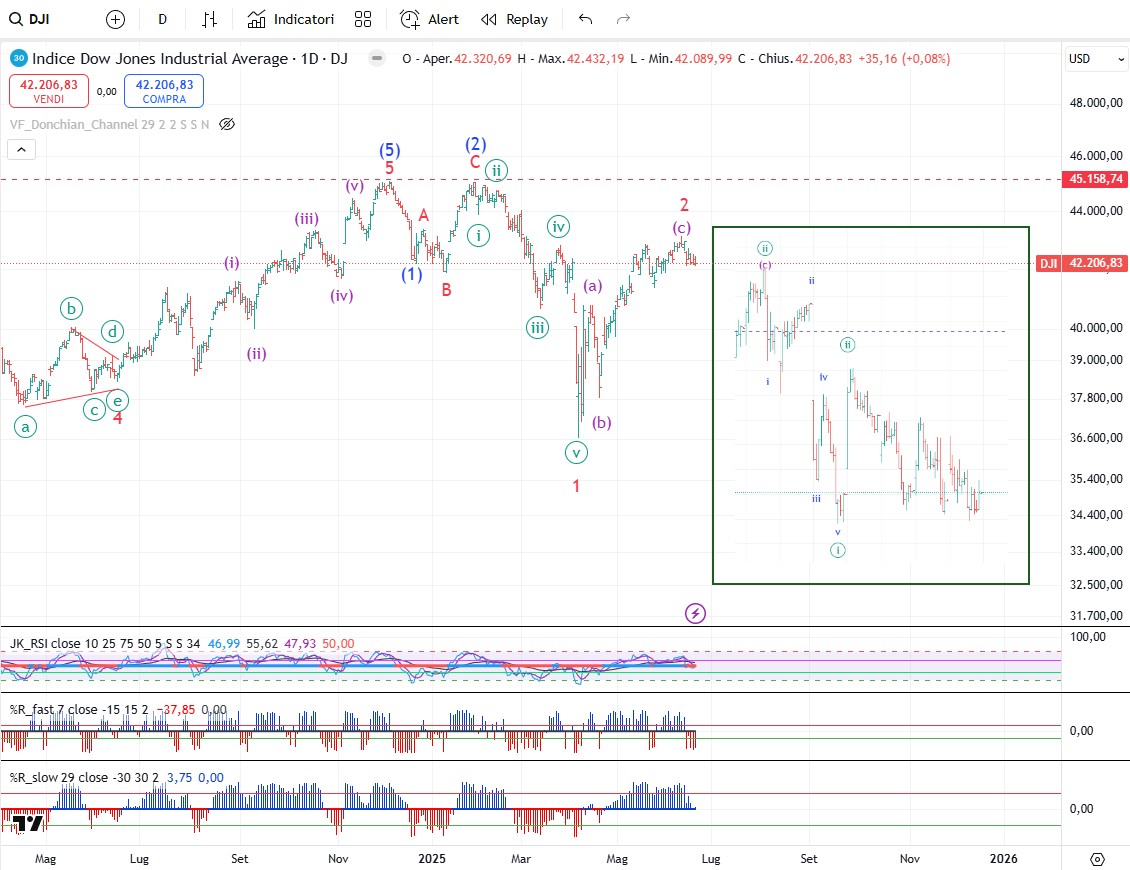Select the VF_Donchian_Channel legend name
Screen dimensions: 1130x870
tap(110, 124)
